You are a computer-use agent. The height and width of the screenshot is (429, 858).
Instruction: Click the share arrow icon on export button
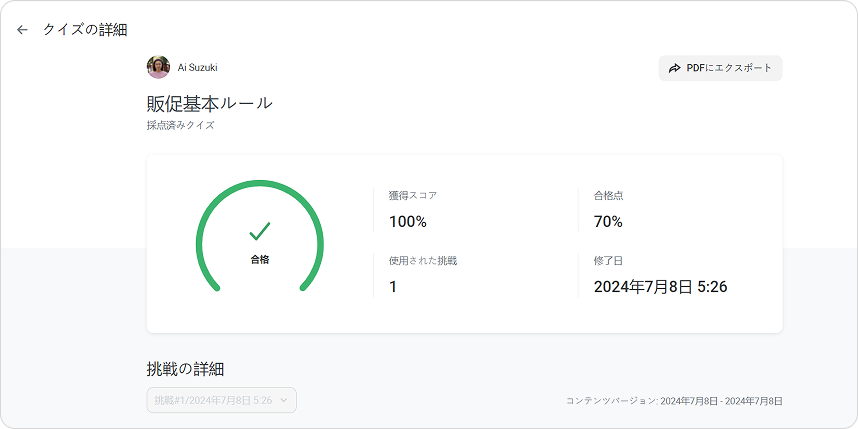(x=675, y=68)
